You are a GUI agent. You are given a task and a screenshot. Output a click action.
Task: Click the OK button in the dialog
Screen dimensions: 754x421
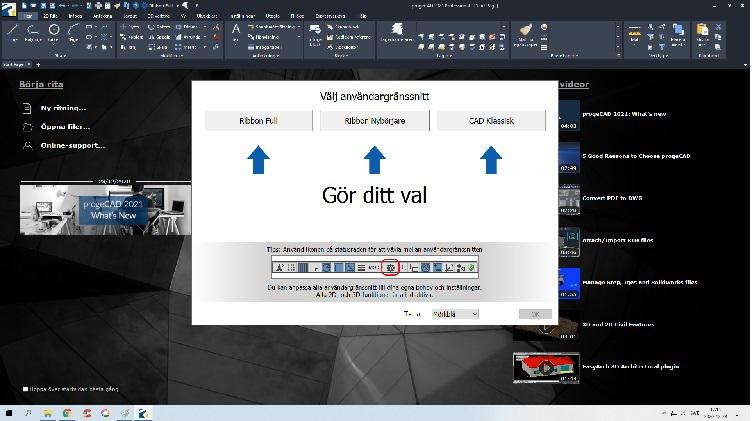(x=535, y=314)
